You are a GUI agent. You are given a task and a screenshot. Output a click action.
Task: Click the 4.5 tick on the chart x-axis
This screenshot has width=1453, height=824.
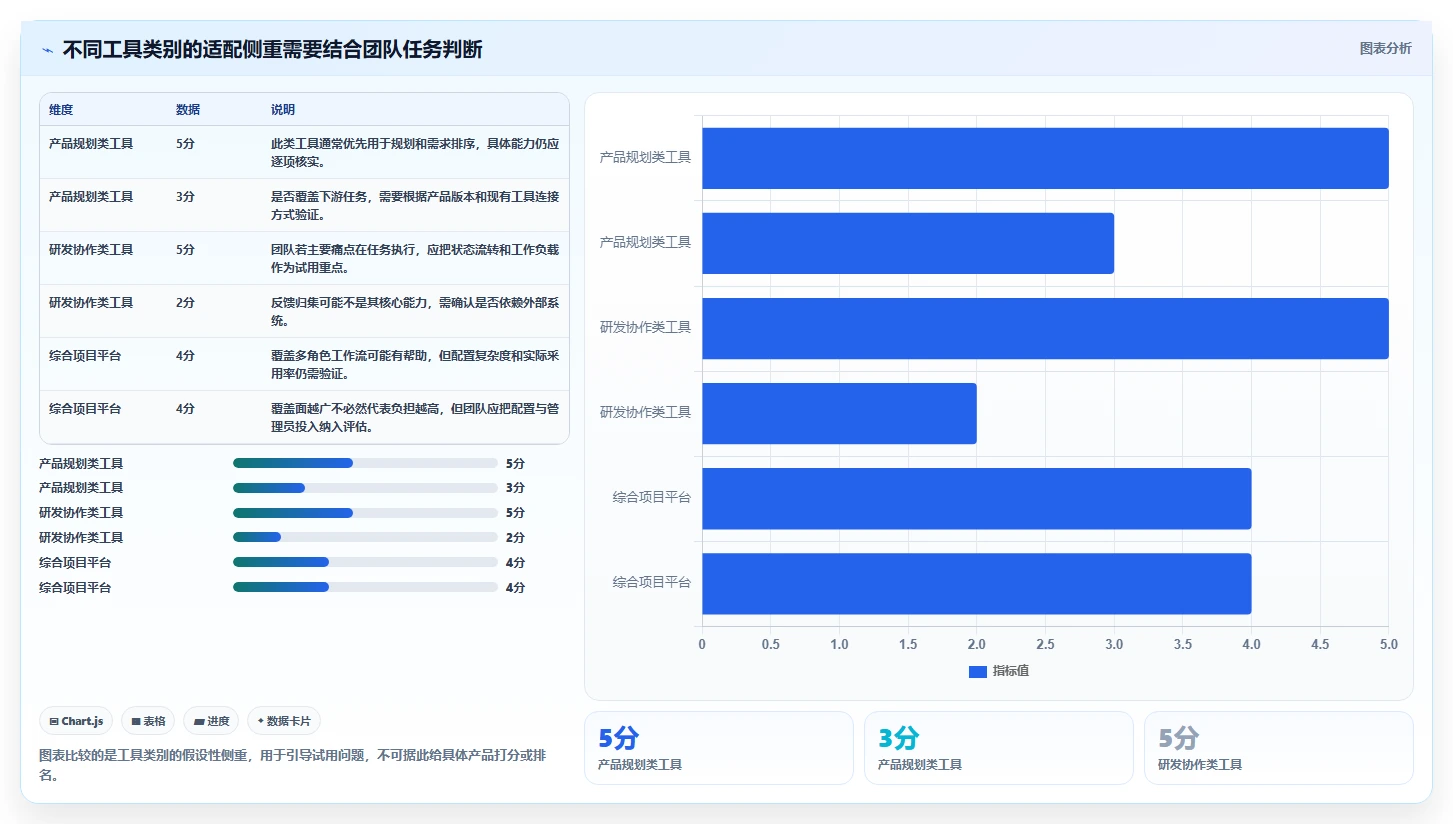tap(1320, 644)
